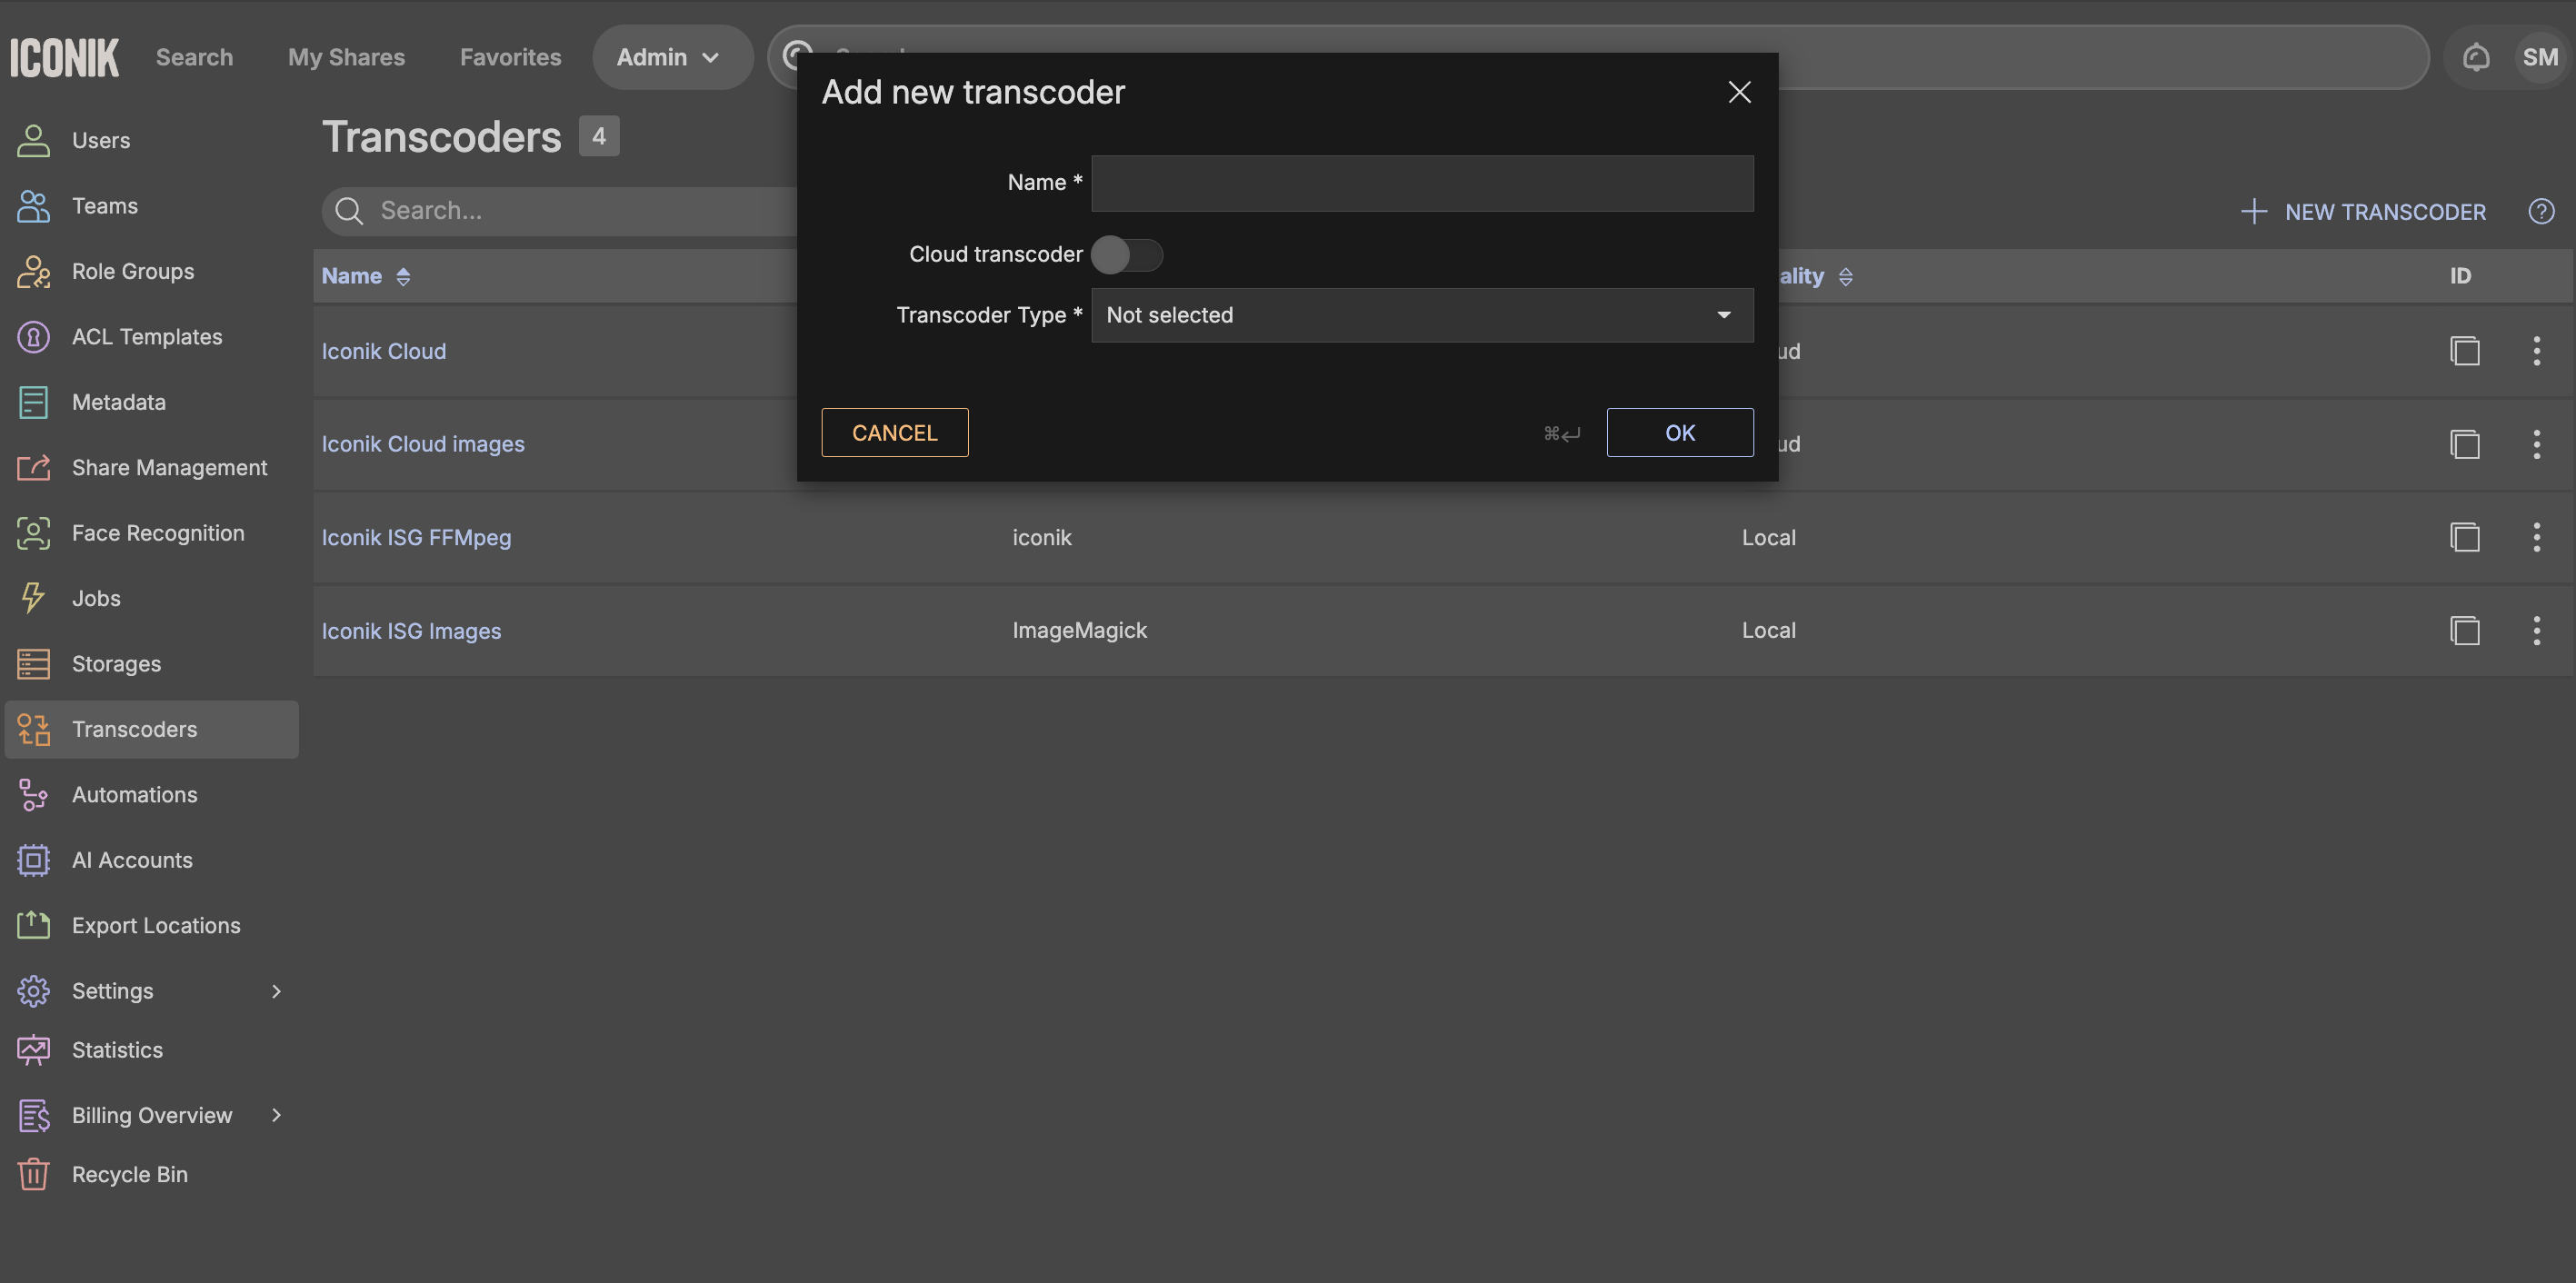The image size is (2576, 1283).
Task: Expand the Billing Overview submenu
Action: pos(276,1115)
